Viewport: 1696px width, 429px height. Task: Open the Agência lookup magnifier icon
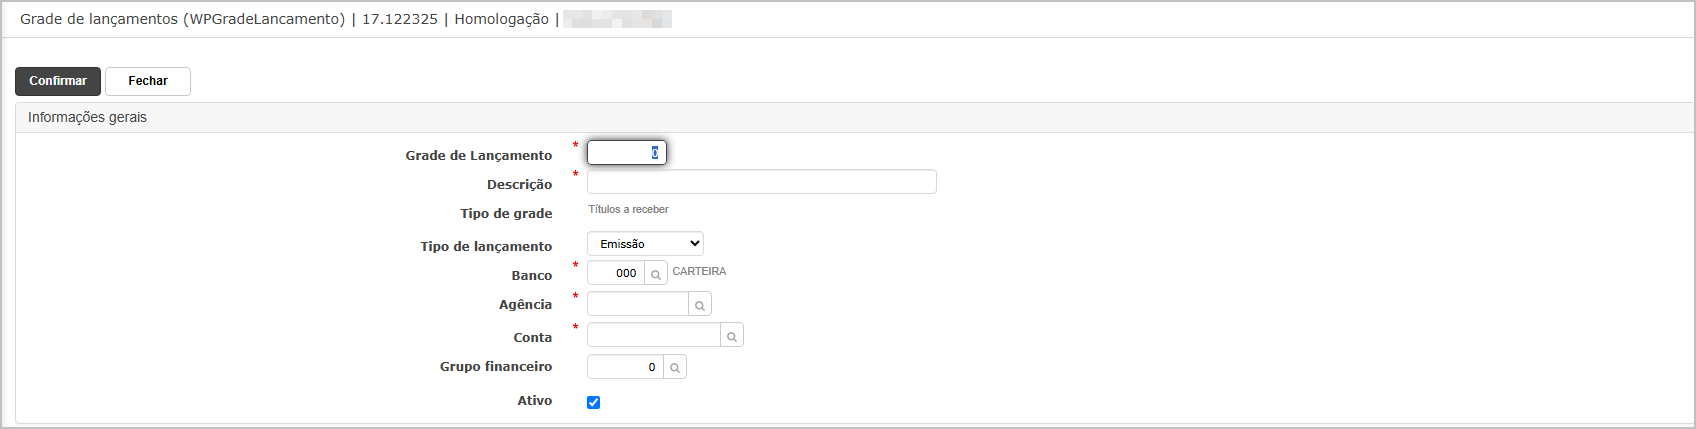[700, 305]
